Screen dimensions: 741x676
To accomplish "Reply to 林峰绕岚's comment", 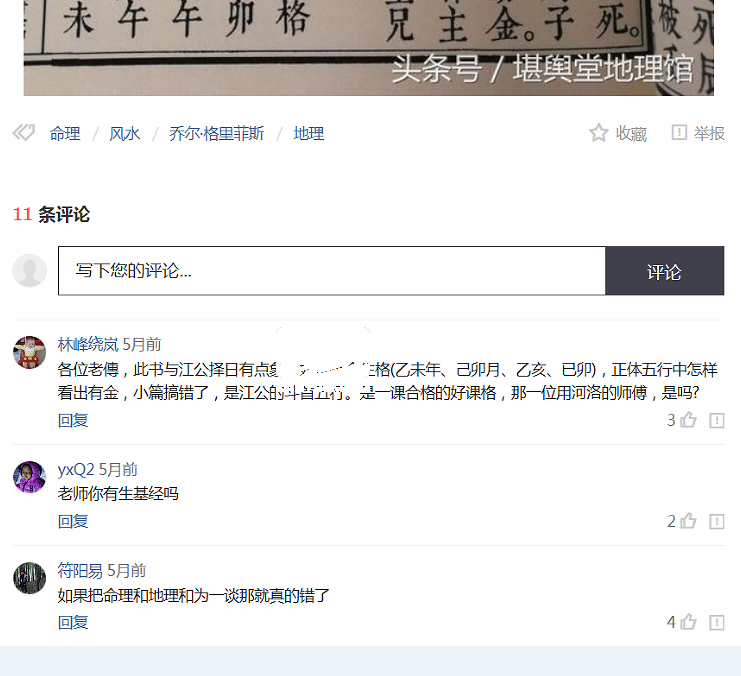I will pos(73,420).
